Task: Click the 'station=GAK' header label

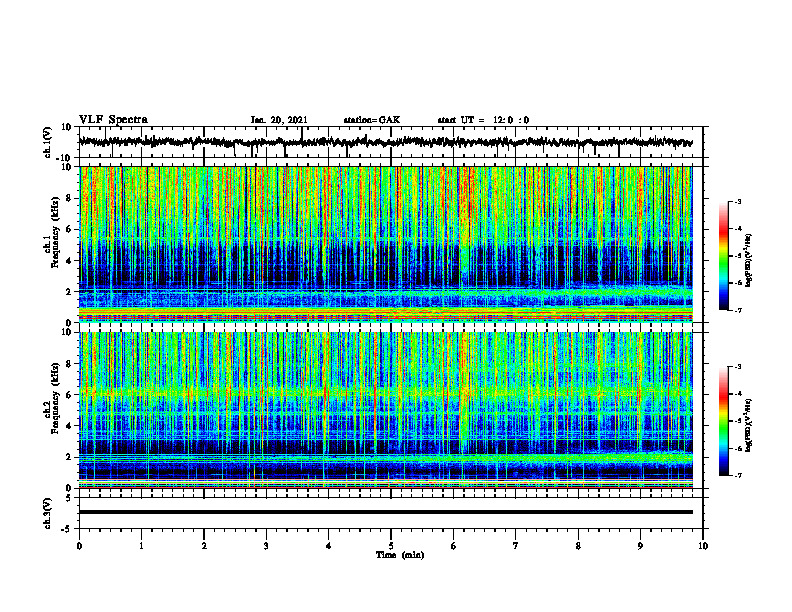Action: [372, 120]
